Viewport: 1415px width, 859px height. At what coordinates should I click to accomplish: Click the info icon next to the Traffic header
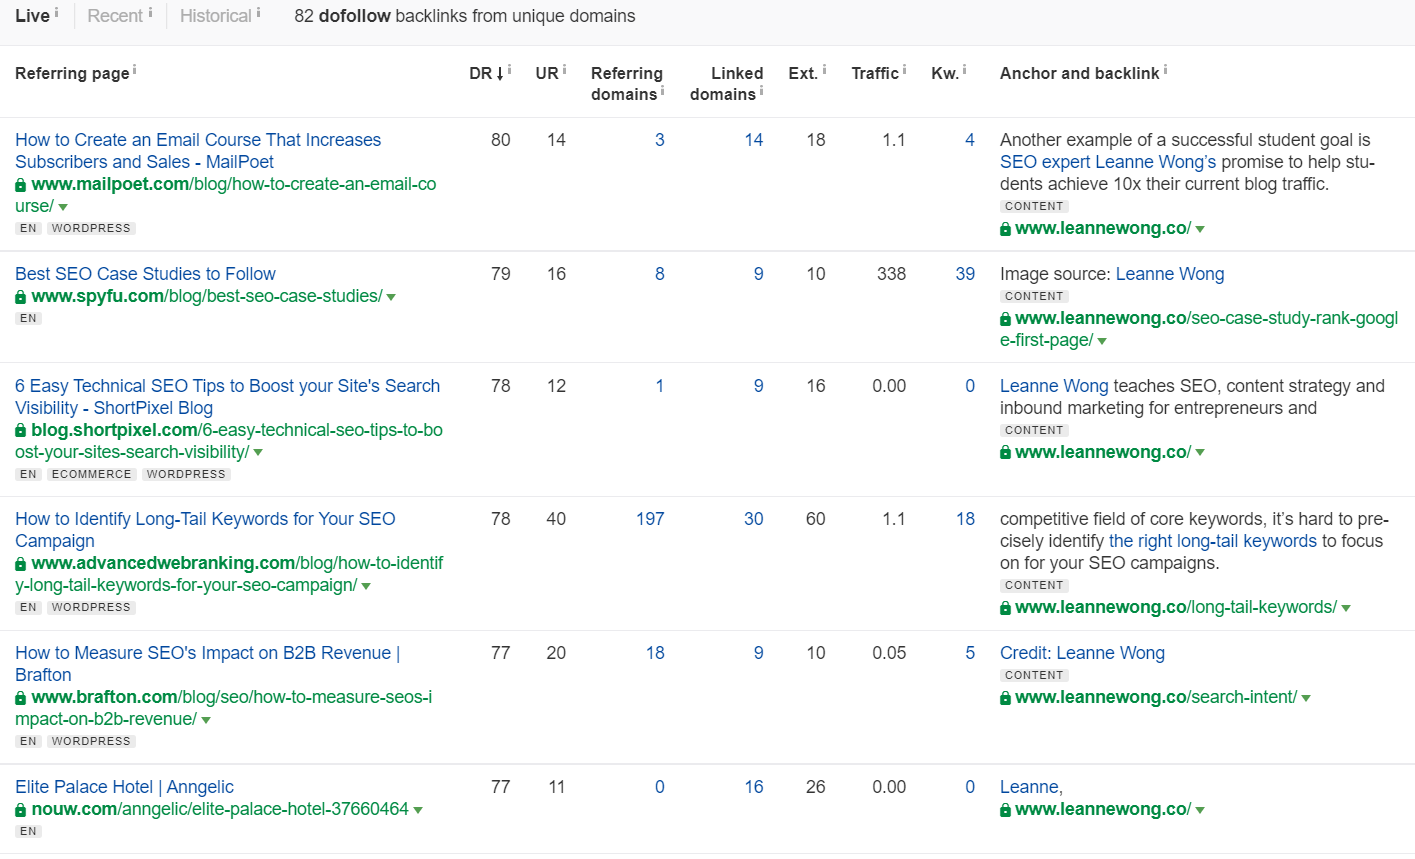point(903,68)
